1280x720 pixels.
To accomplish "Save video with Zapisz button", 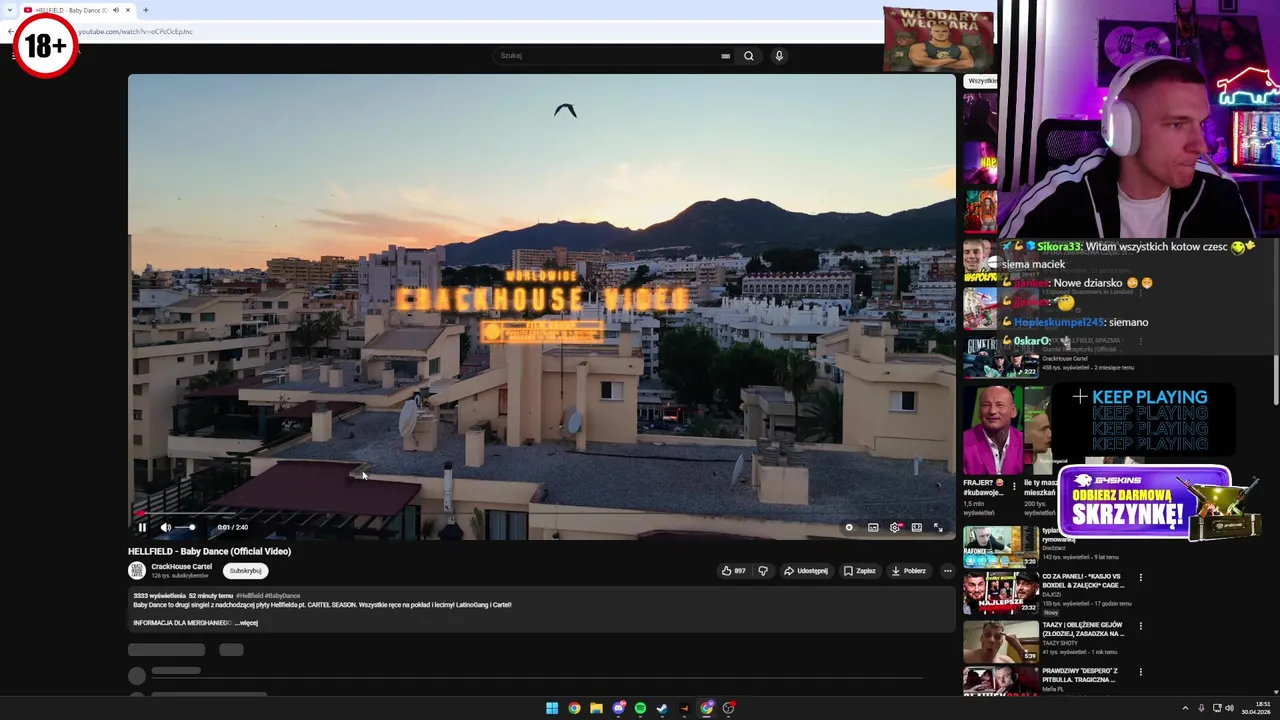I will 859,571.
